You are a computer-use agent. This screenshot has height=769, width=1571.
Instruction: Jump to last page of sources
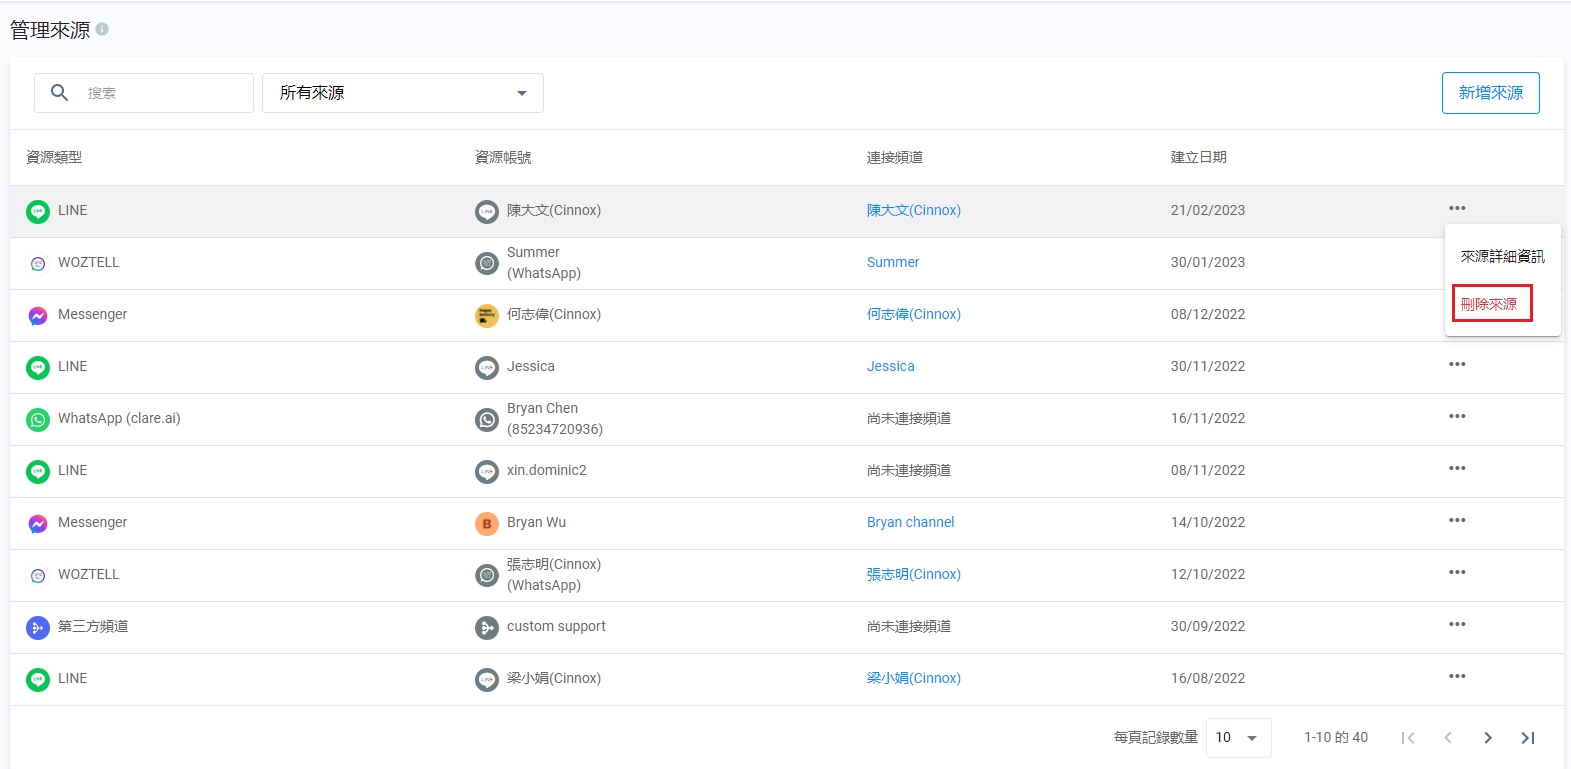pyautogui.click(x=1527, y=738)
